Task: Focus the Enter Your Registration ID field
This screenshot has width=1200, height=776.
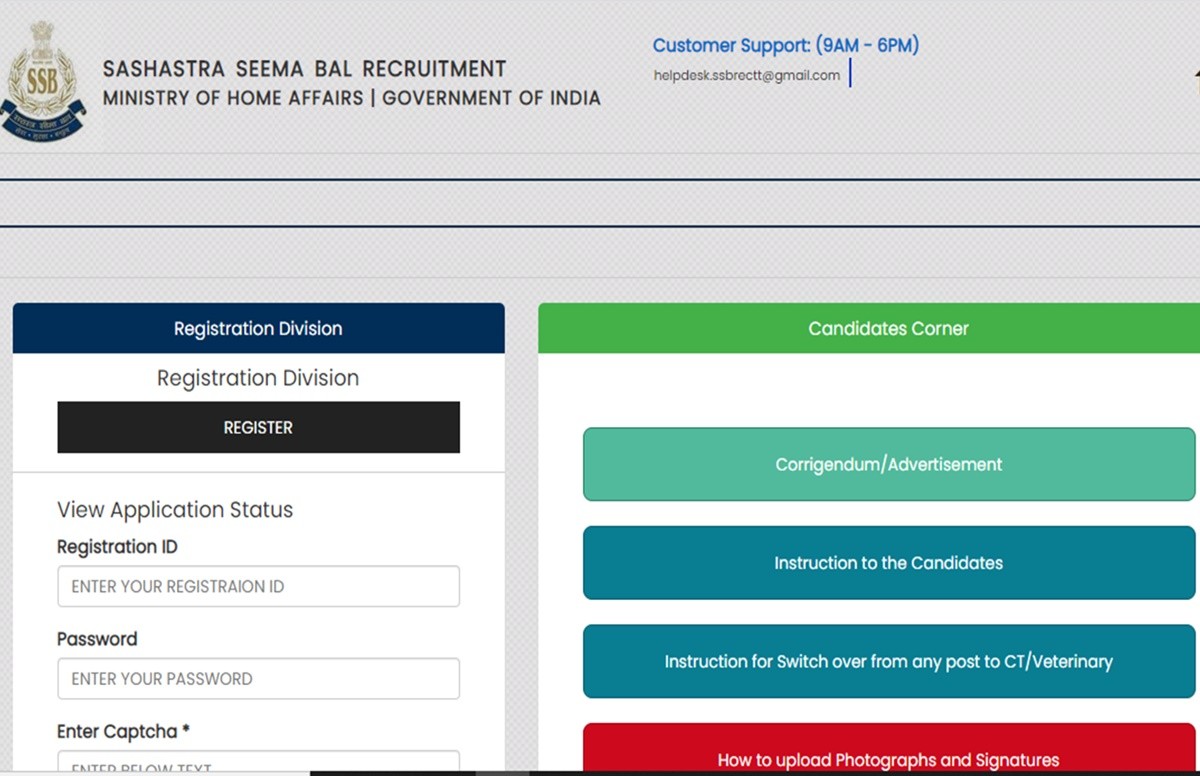Action: pos(258,586)
